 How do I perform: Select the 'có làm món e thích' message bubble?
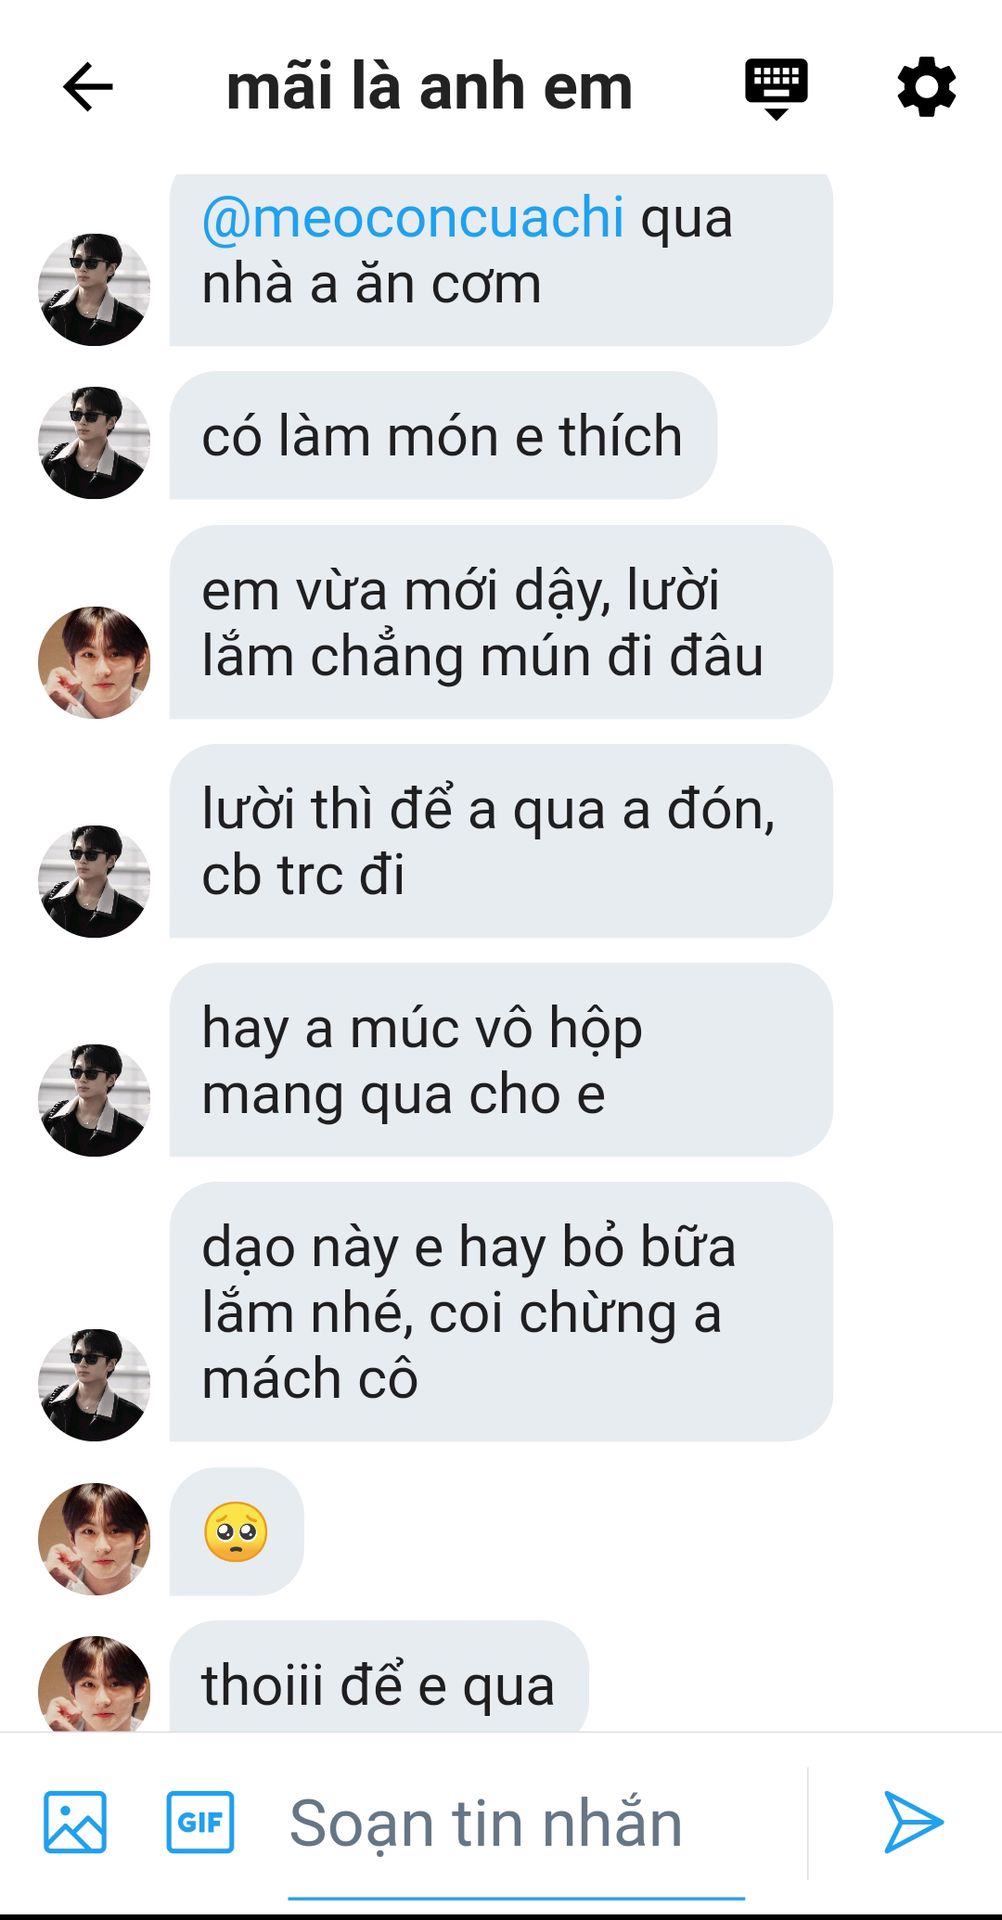443,436
